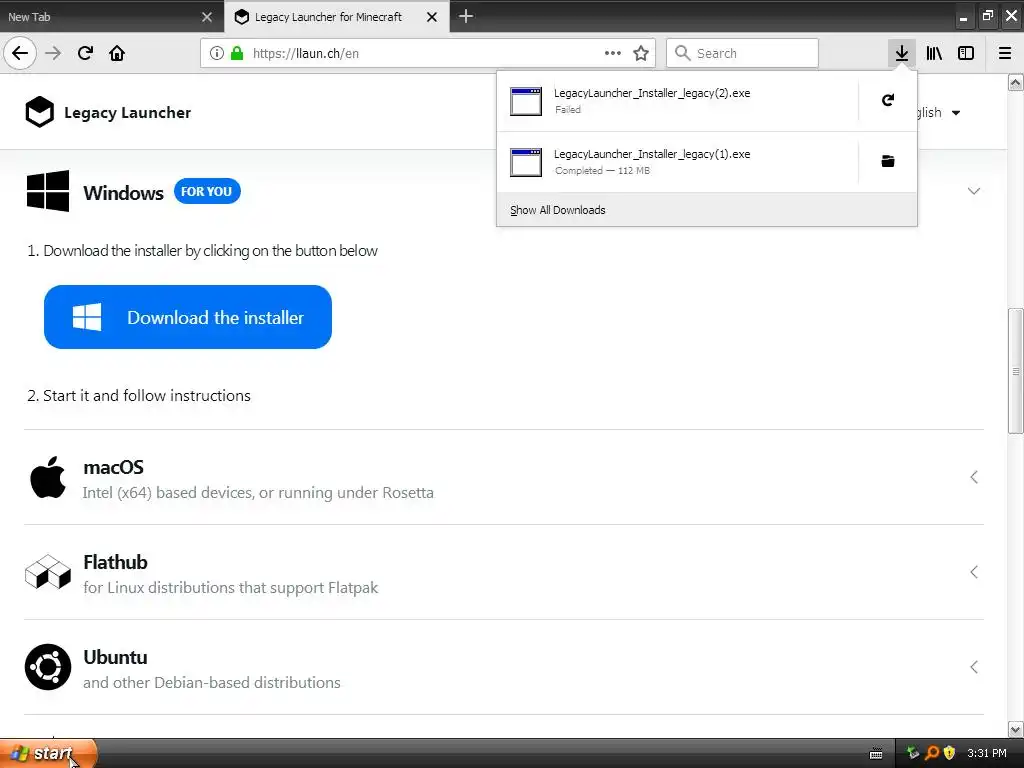Click the Apple macOS icon

tap(48, 477)
